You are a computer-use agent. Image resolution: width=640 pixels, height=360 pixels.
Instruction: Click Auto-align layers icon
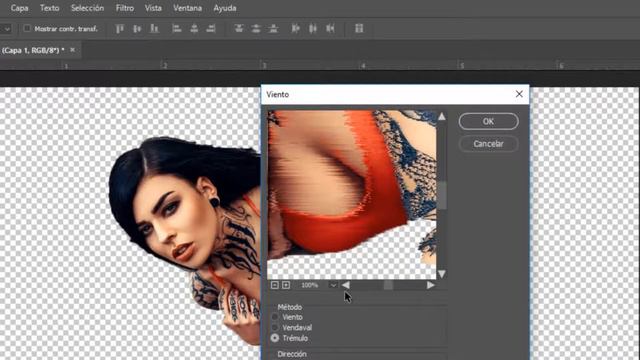[359, 29]
